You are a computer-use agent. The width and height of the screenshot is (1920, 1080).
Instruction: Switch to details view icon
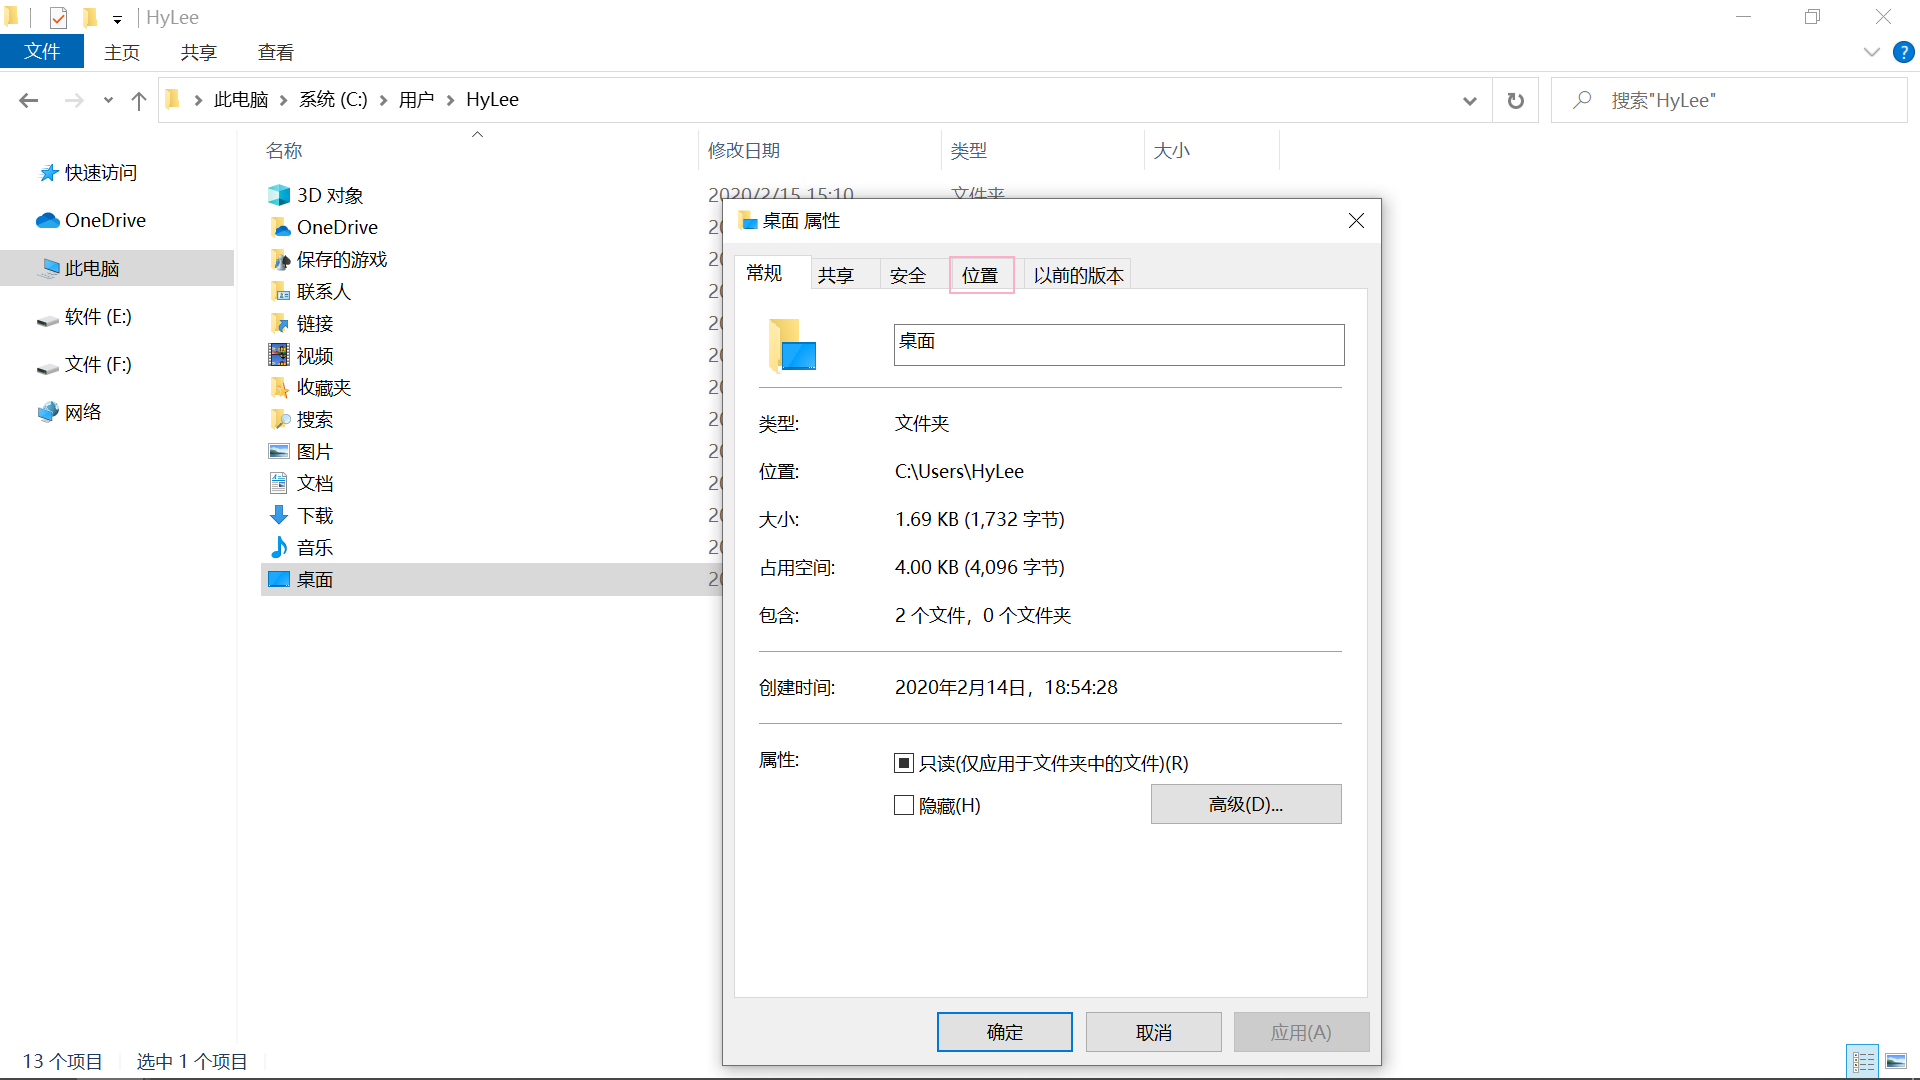click(x=1863, y=1061)
